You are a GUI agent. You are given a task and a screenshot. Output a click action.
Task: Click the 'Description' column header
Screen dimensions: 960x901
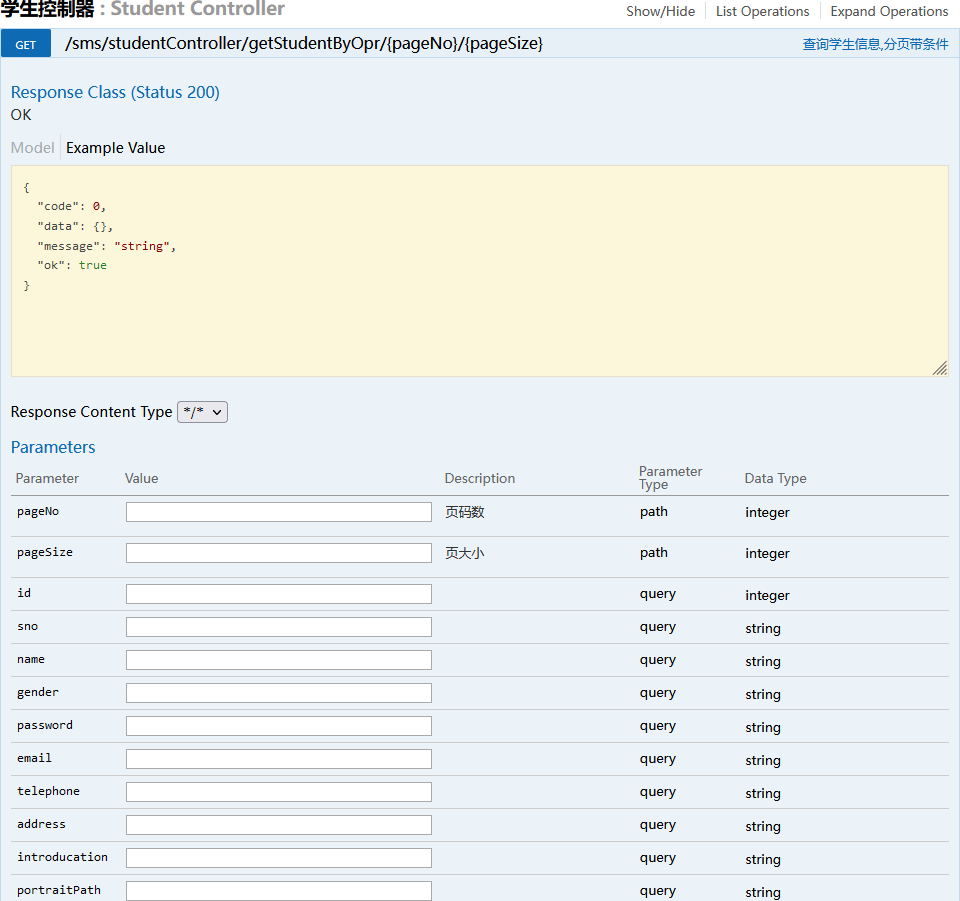479,479
